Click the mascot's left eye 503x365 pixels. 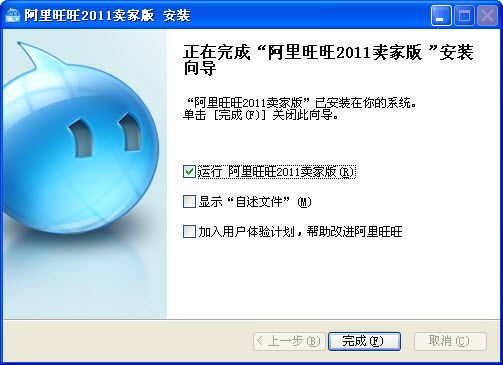[82, 137]
